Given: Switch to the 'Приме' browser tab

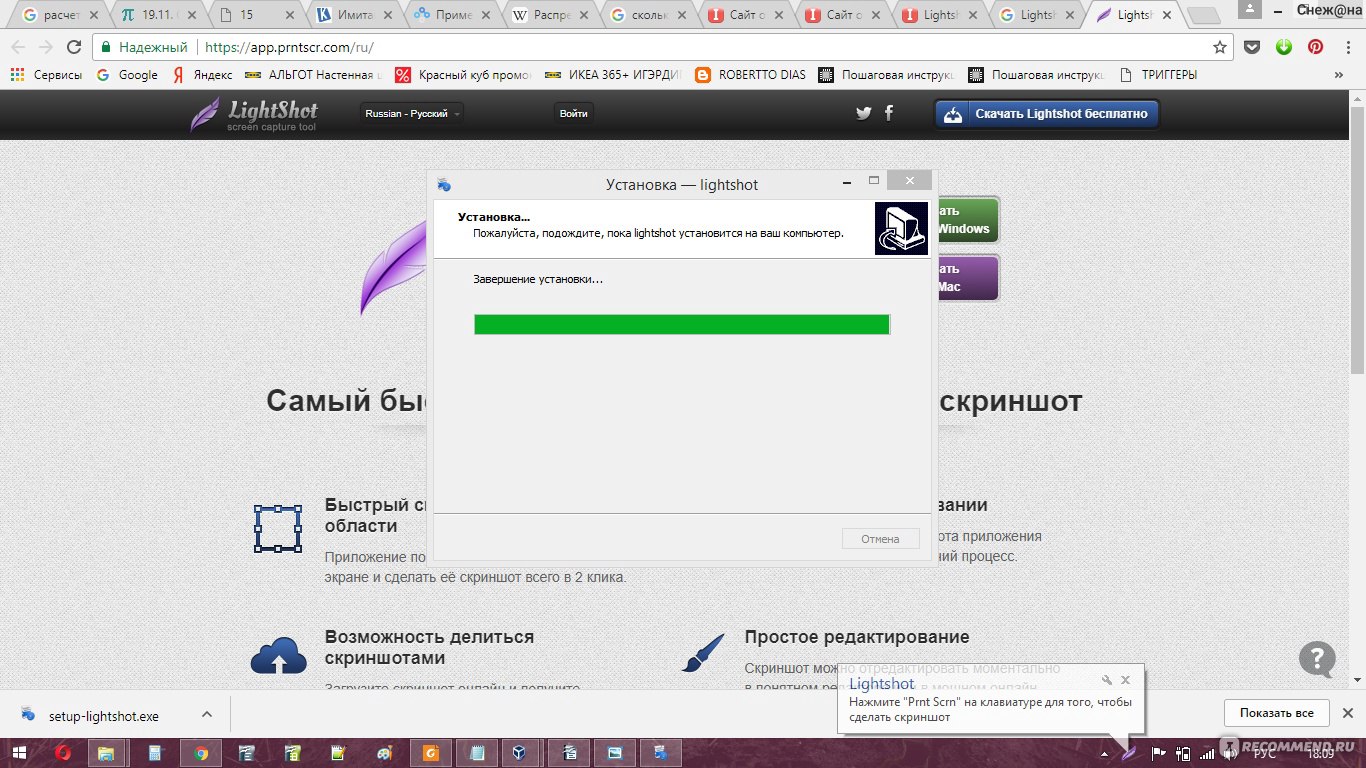Looking at the screenshot, I should [450, 15].
